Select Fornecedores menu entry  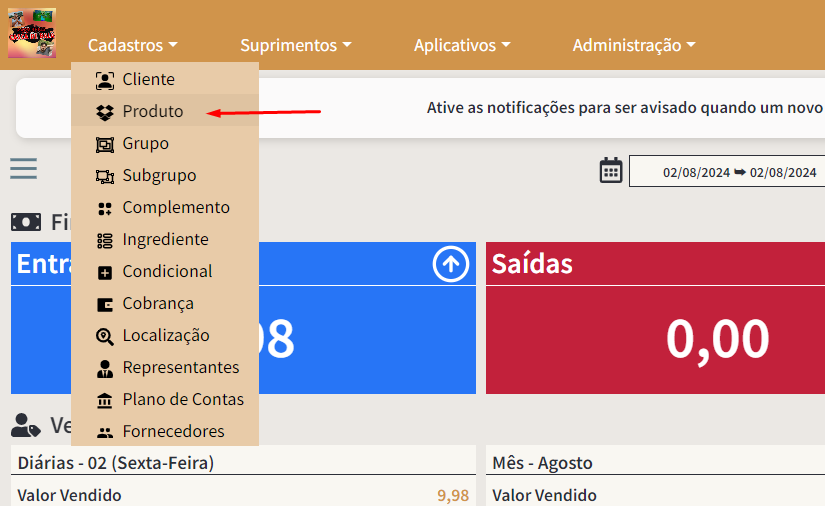[x=173, y=432]
